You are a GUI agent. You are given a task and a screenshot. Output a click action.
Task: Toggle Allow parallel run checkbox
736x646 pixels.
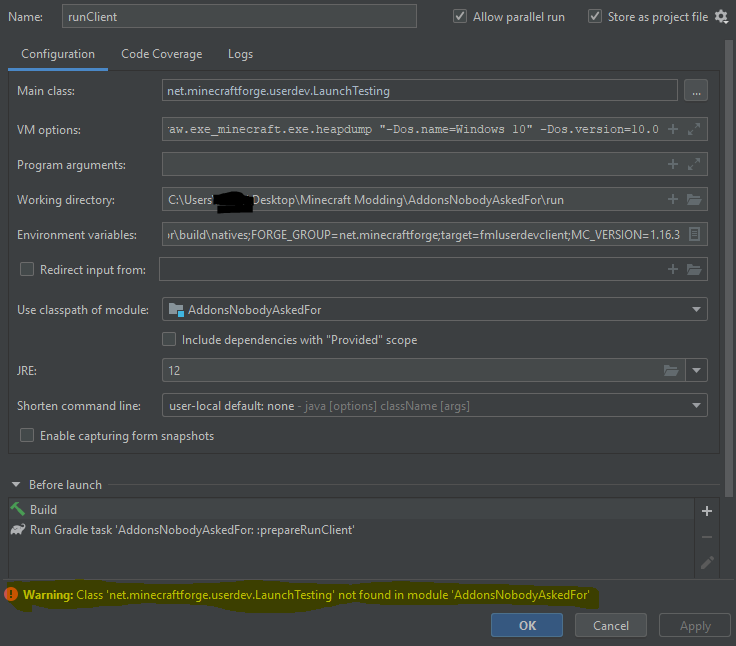click(x=460, y=16)
